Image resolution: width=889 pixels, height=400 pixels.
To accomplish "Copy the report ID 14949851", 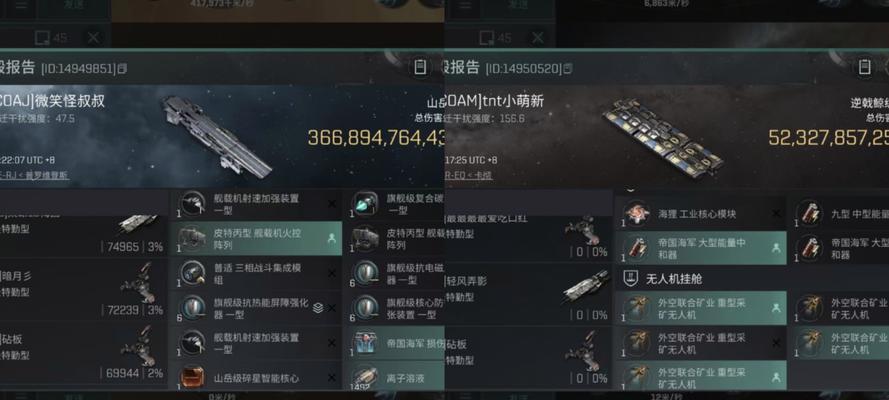I will (x=122, y=69).
